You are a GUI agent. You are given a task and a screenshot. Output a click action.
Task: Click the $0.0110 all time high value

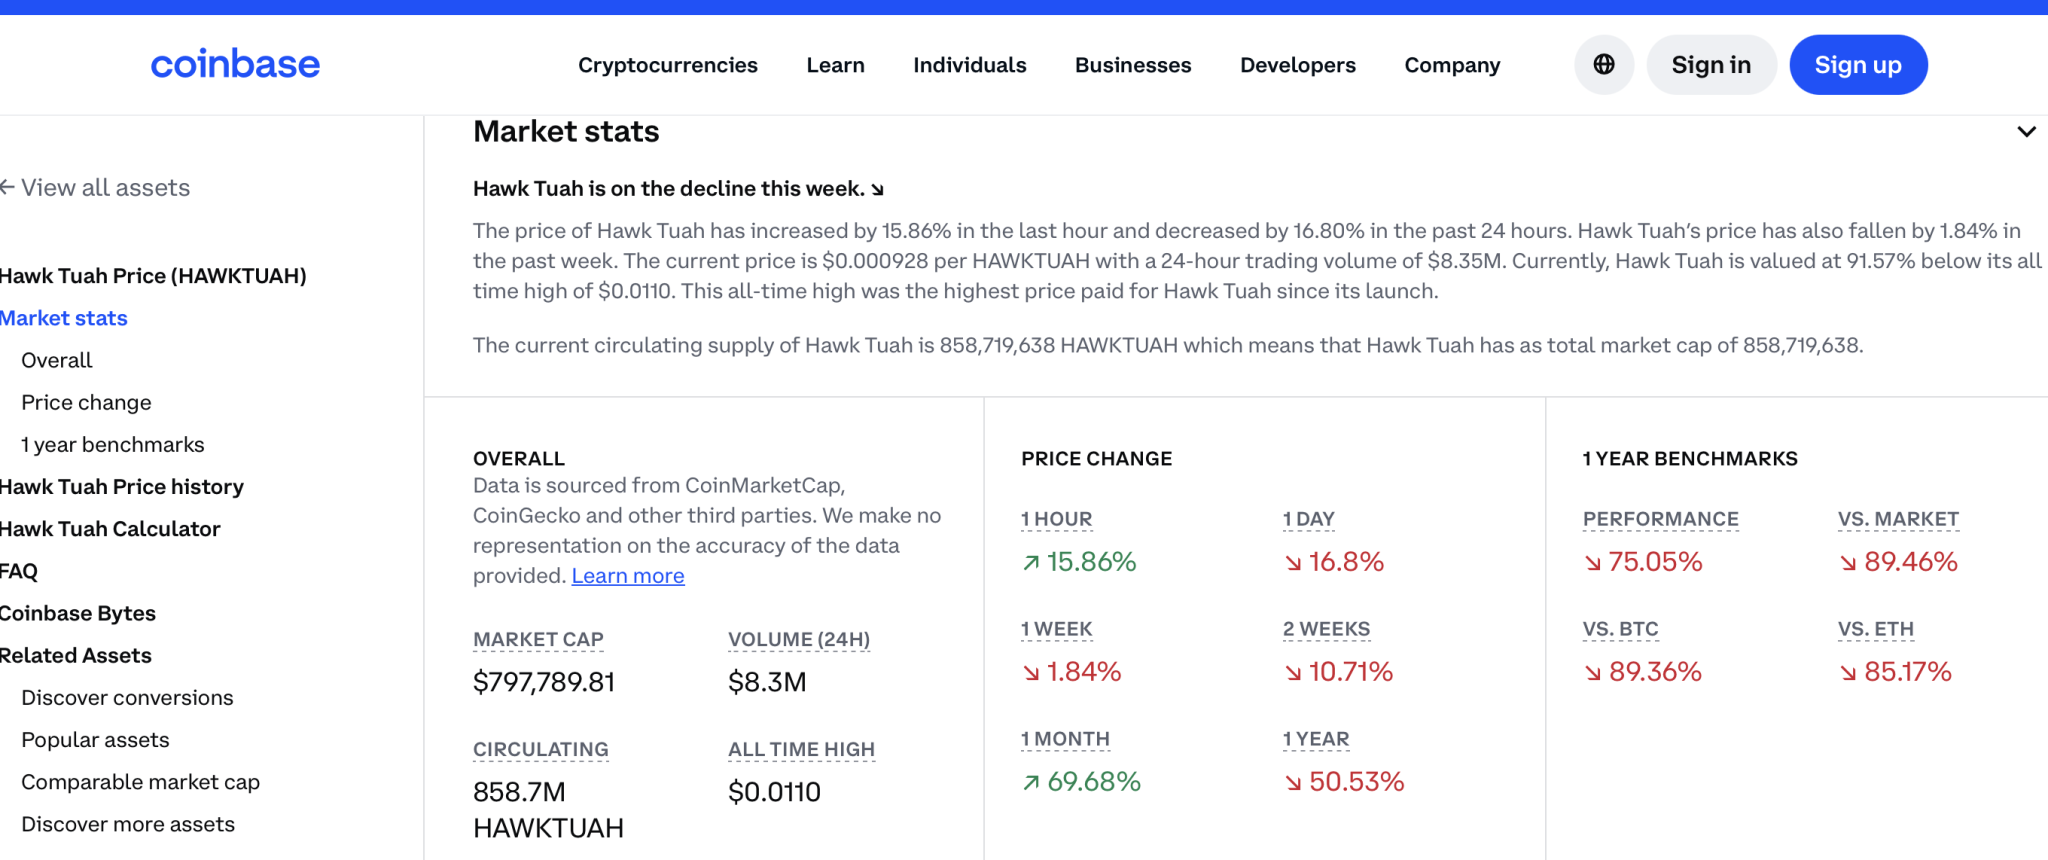tap(774, 792)
